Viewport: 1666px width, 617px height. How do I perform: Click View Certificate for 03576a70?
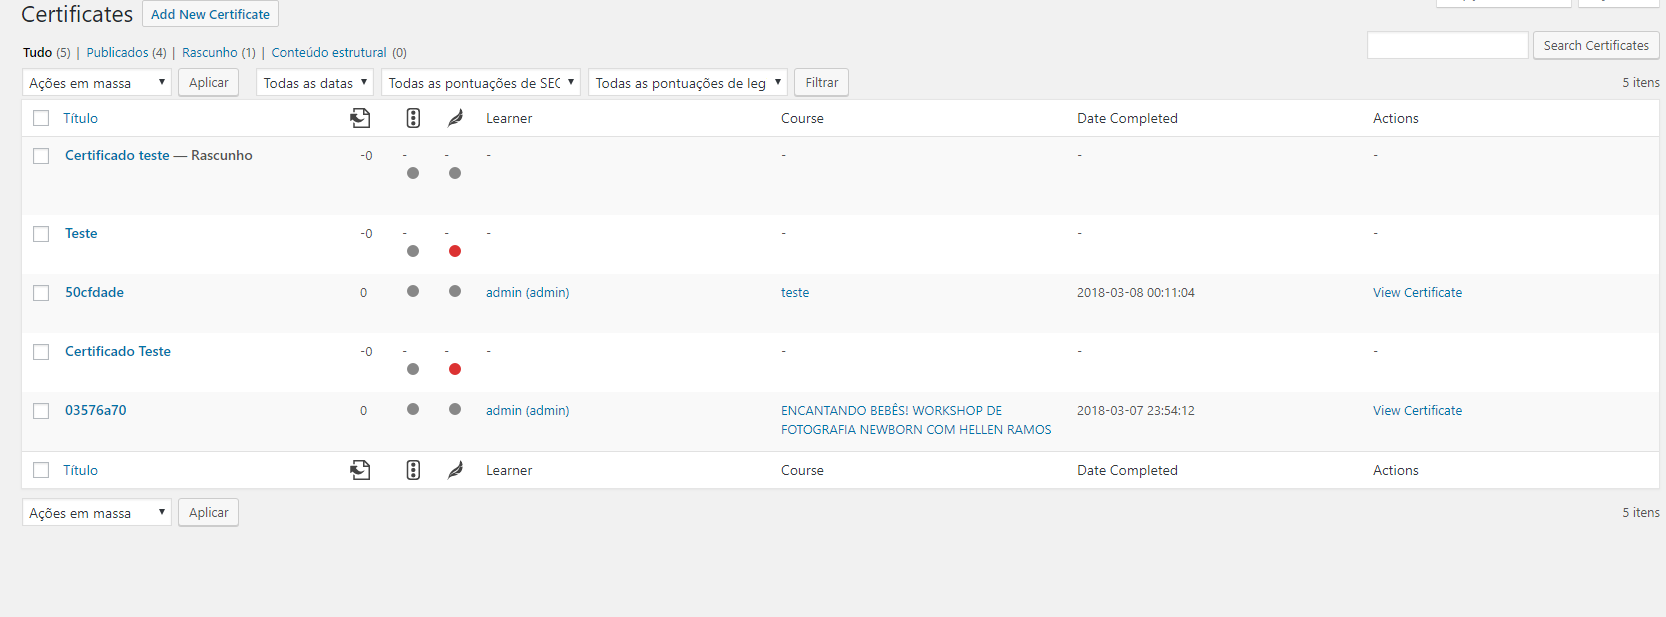(1417, 410)
